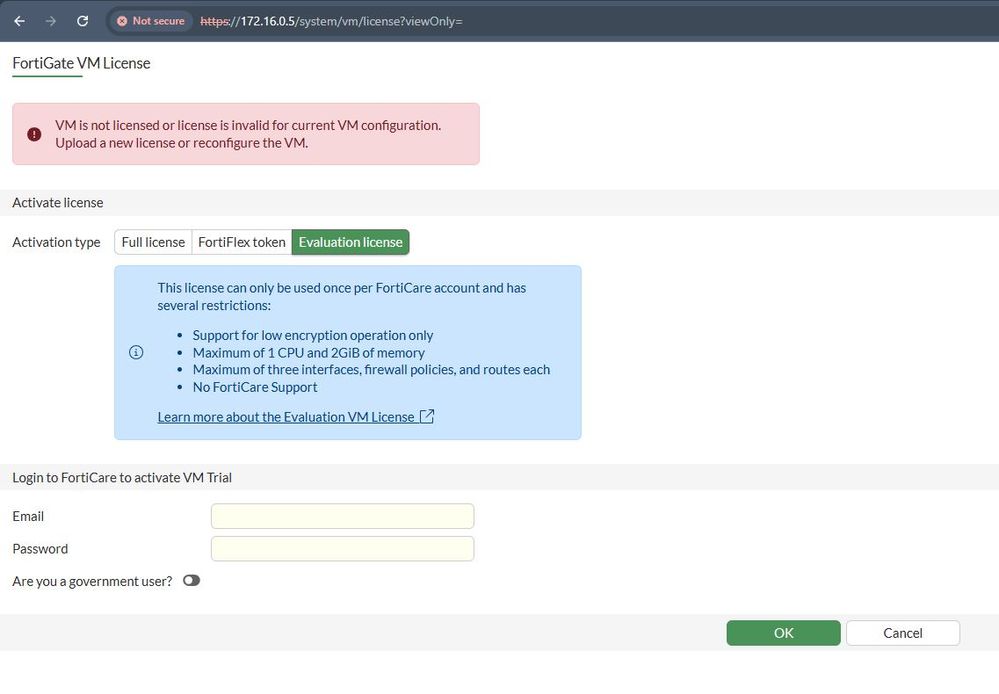Select the Full license activation type
The height and width of the screenshot is (694, 999).
(153, 242)
